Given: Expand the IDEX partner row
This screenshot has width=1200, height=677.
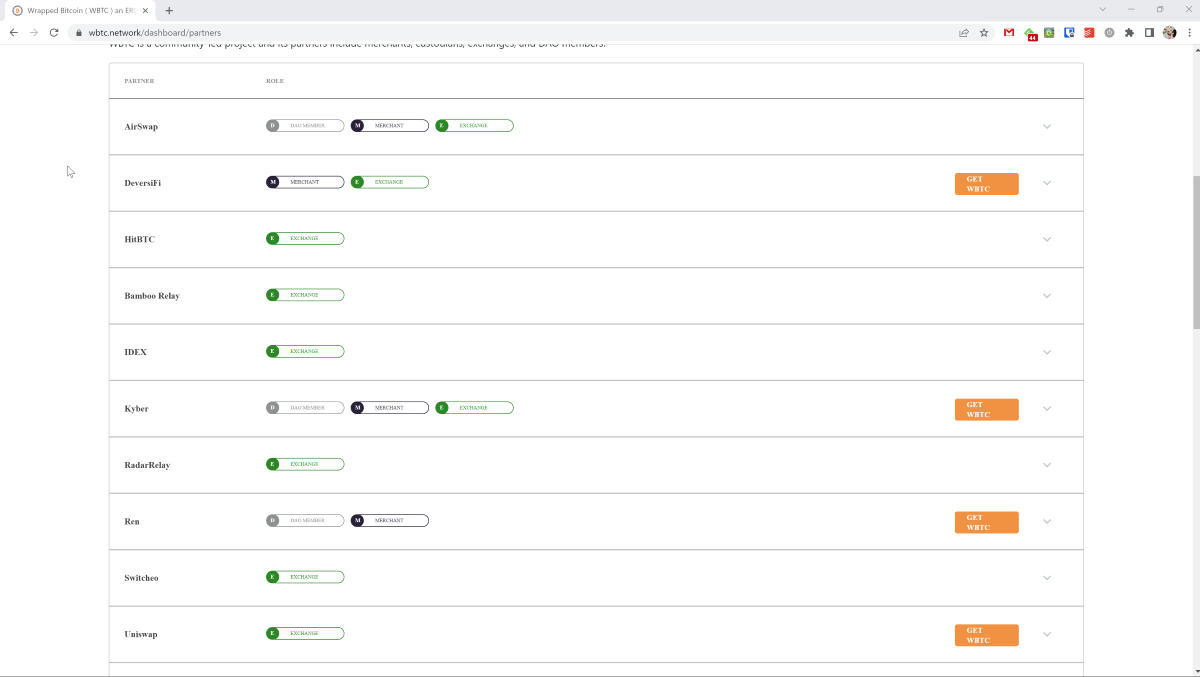Looking at the screenshot, I should point(1047,352).
